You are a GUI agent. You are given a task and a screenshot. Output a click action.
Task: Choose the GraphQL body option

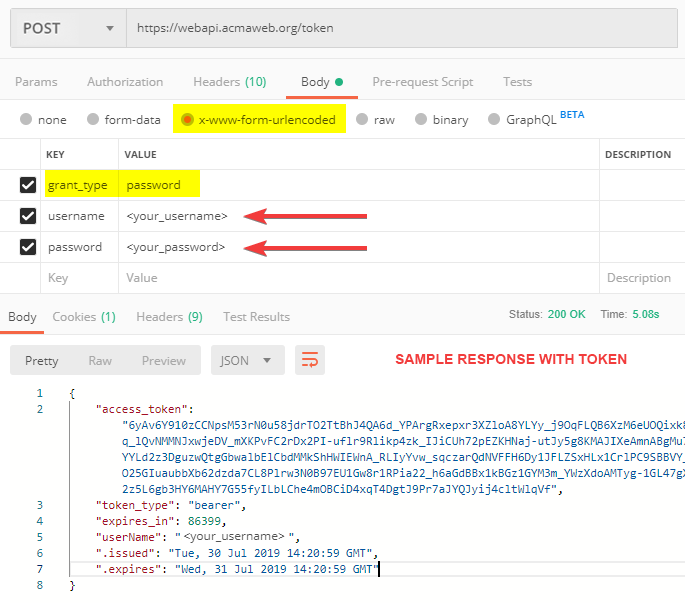(x=494, y=120)
